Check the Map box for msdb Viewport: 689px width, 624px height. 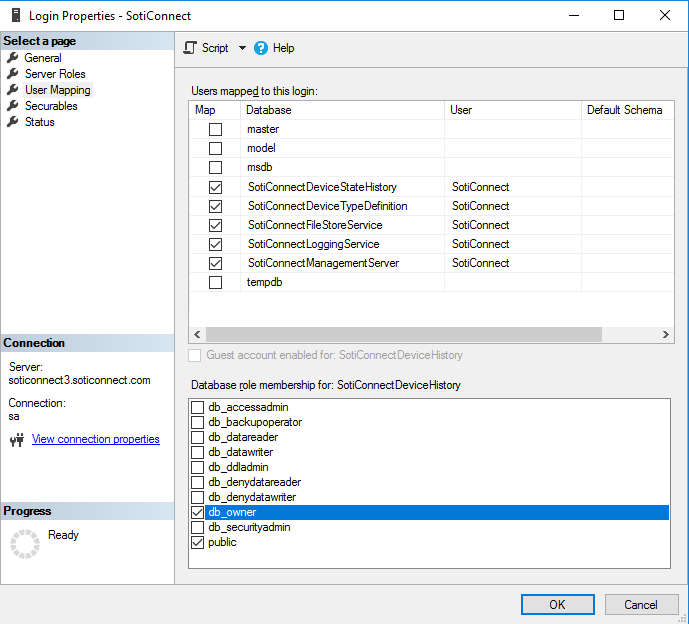tap(215, 167)
